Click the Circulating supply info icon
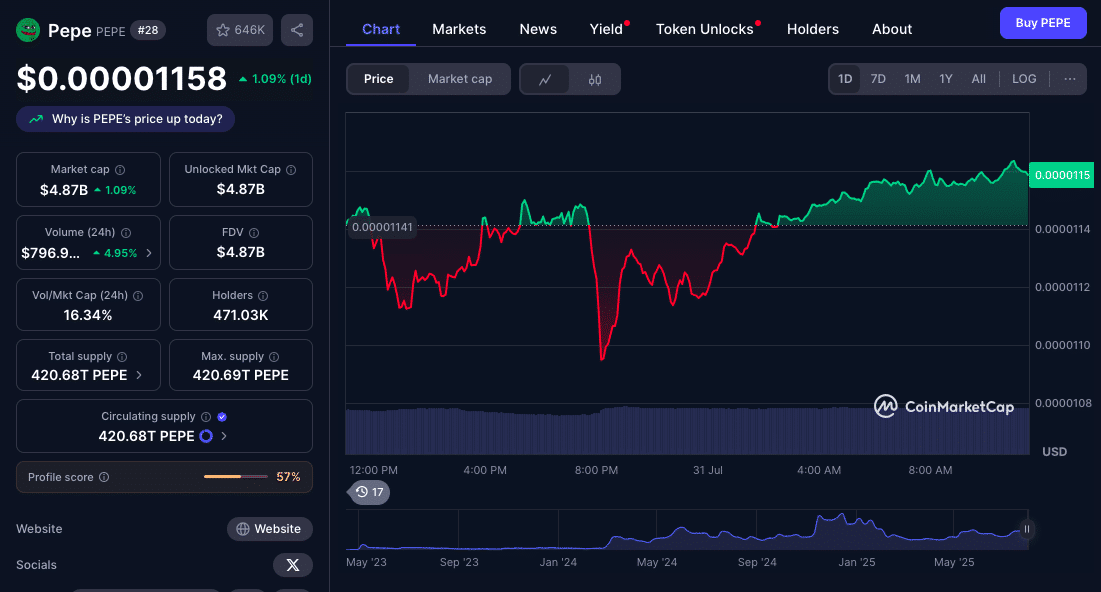 point(206,417)
